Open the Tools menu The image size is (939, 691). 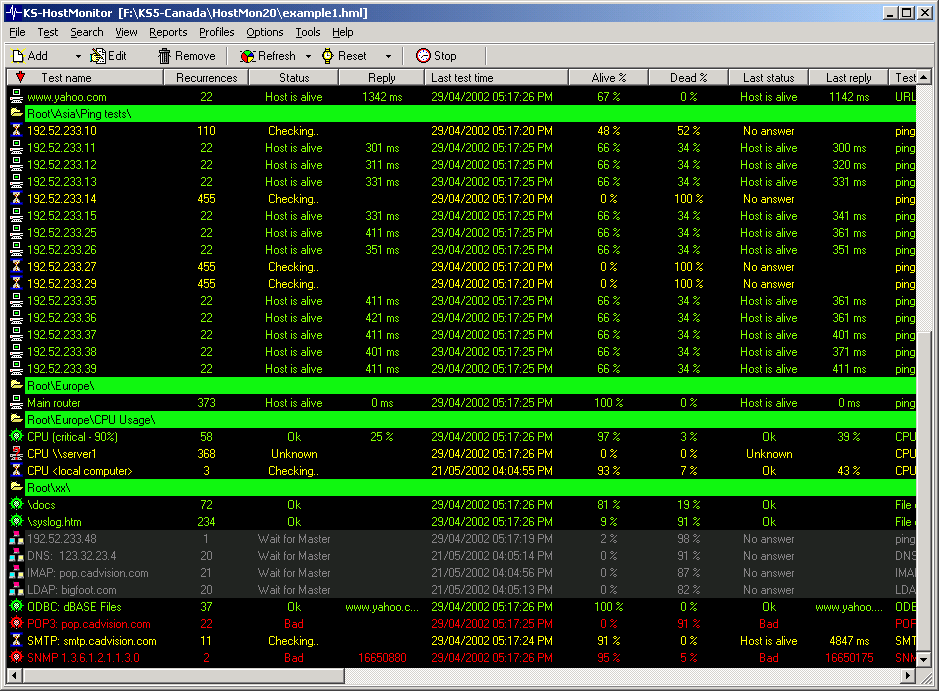308,32
